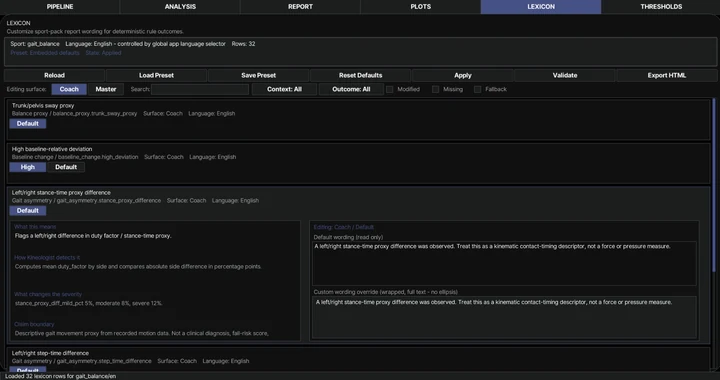Open the PLOTS tab
Screen dimensions: 720x380
421,6
